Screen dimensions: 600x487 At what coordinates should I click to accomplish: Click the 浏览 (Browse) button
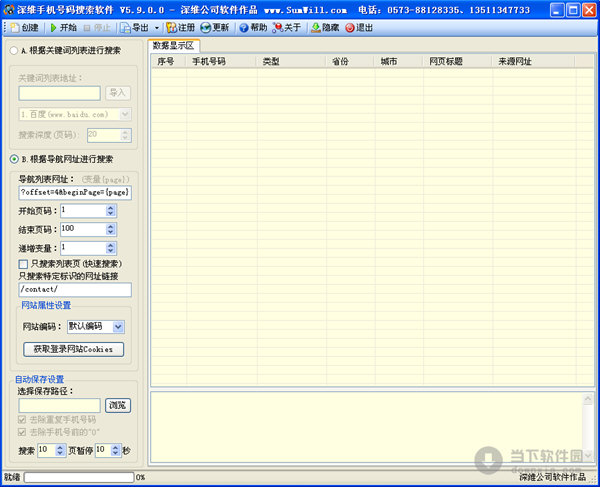(118, 406)
